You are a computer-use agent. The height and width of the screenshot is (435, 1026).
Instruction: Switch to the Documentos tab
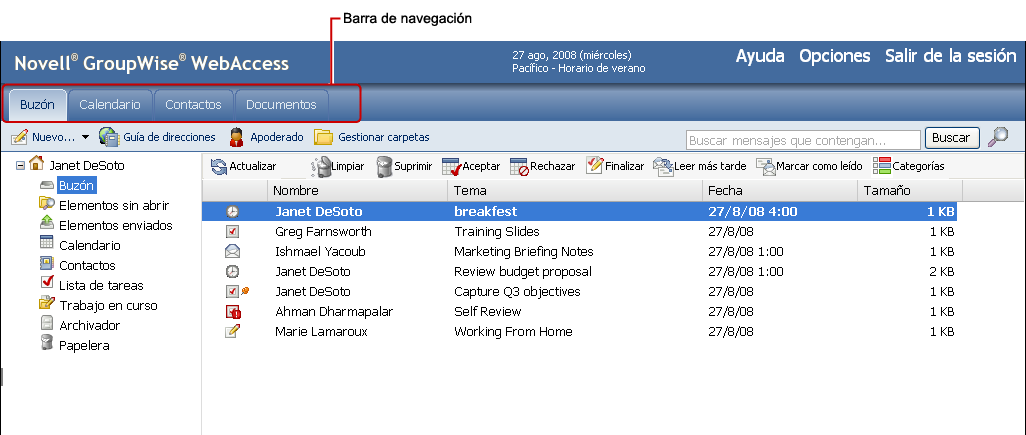(x=281, y=105)
